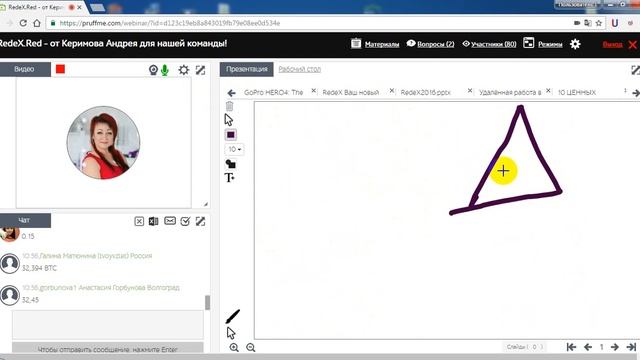
Task: Click into the chat message input field
Action: [108, 325]
